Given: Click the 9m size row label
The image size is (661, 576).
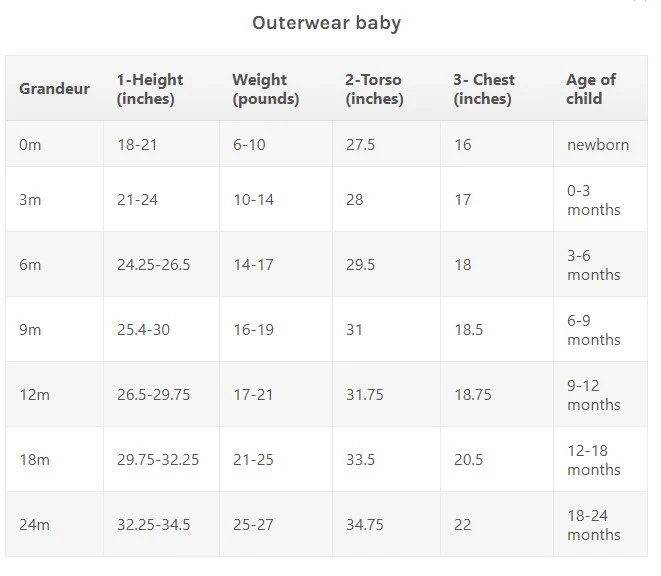Looking at the screenshot, I should pyautogui.click(x=30, y=330).
